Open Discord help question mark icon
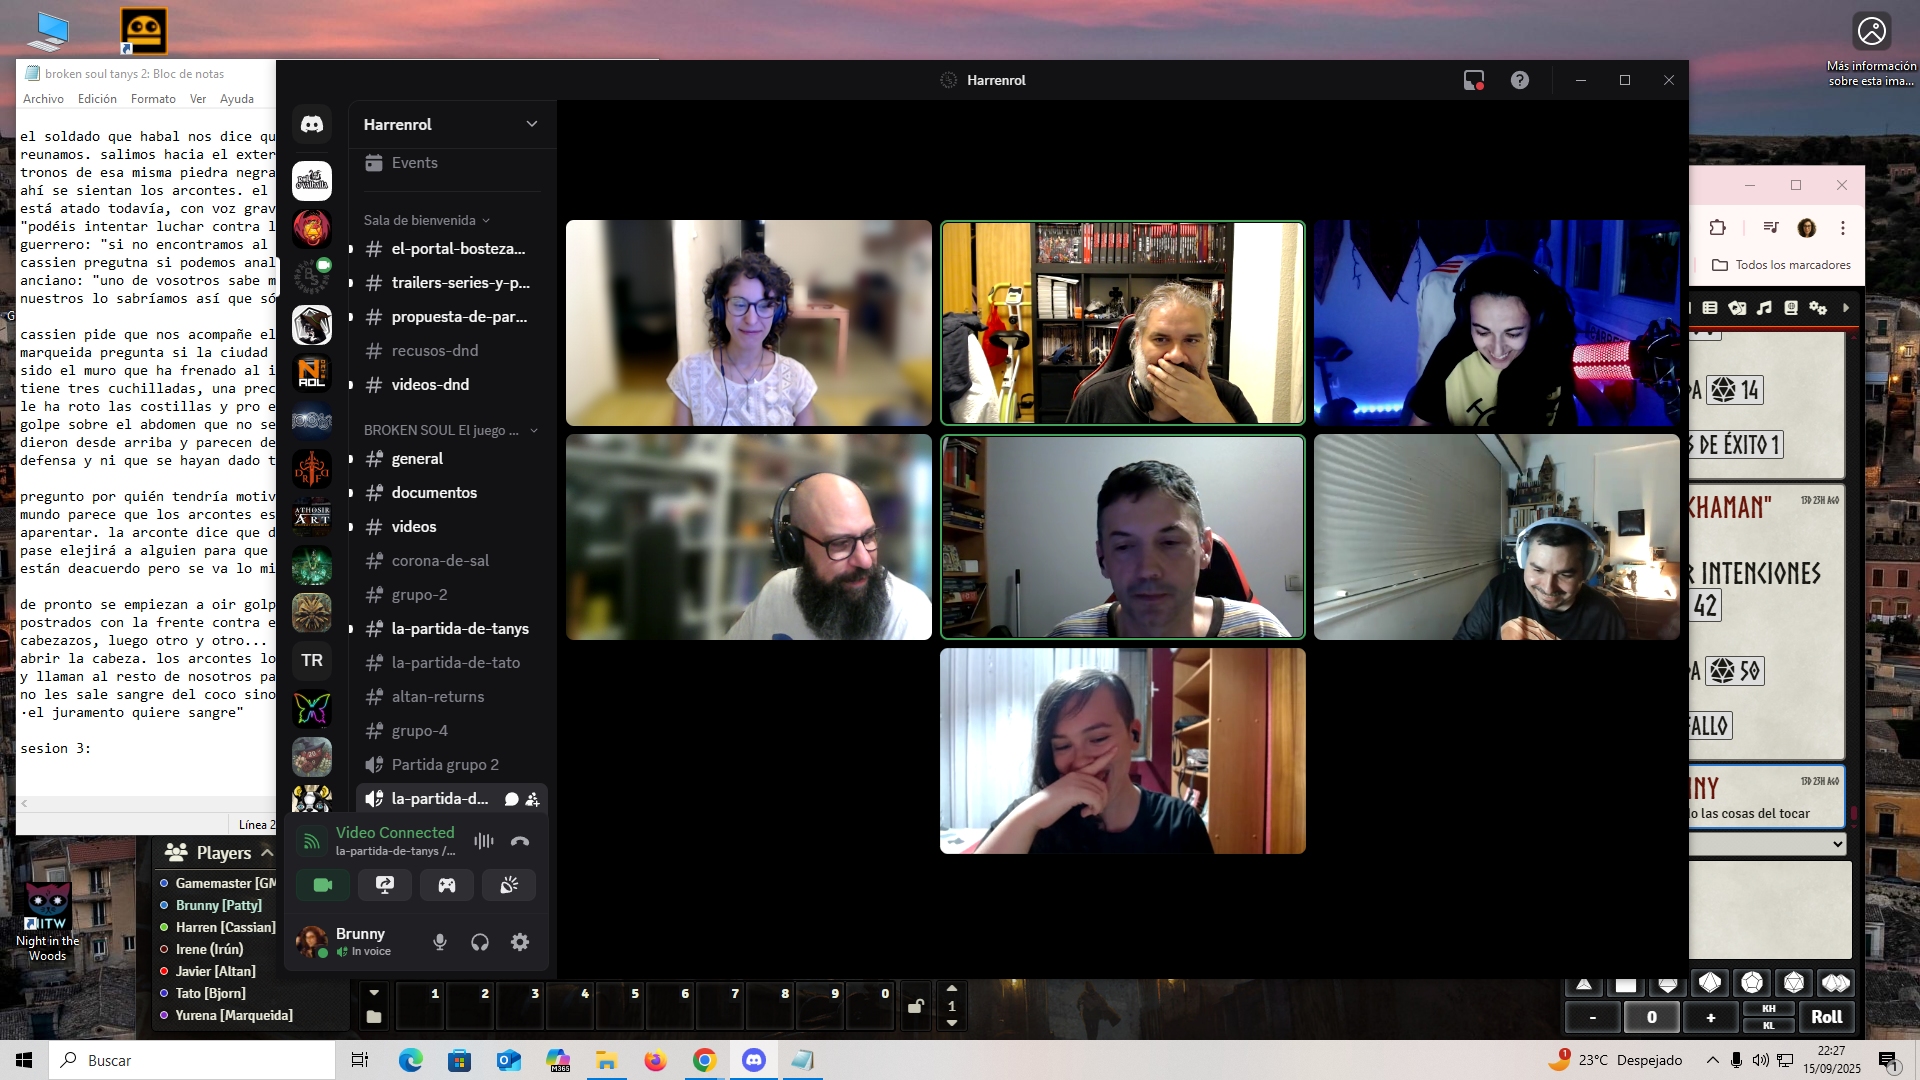This screenshot has width=1920, height=1080. [x=1520, y=80]
